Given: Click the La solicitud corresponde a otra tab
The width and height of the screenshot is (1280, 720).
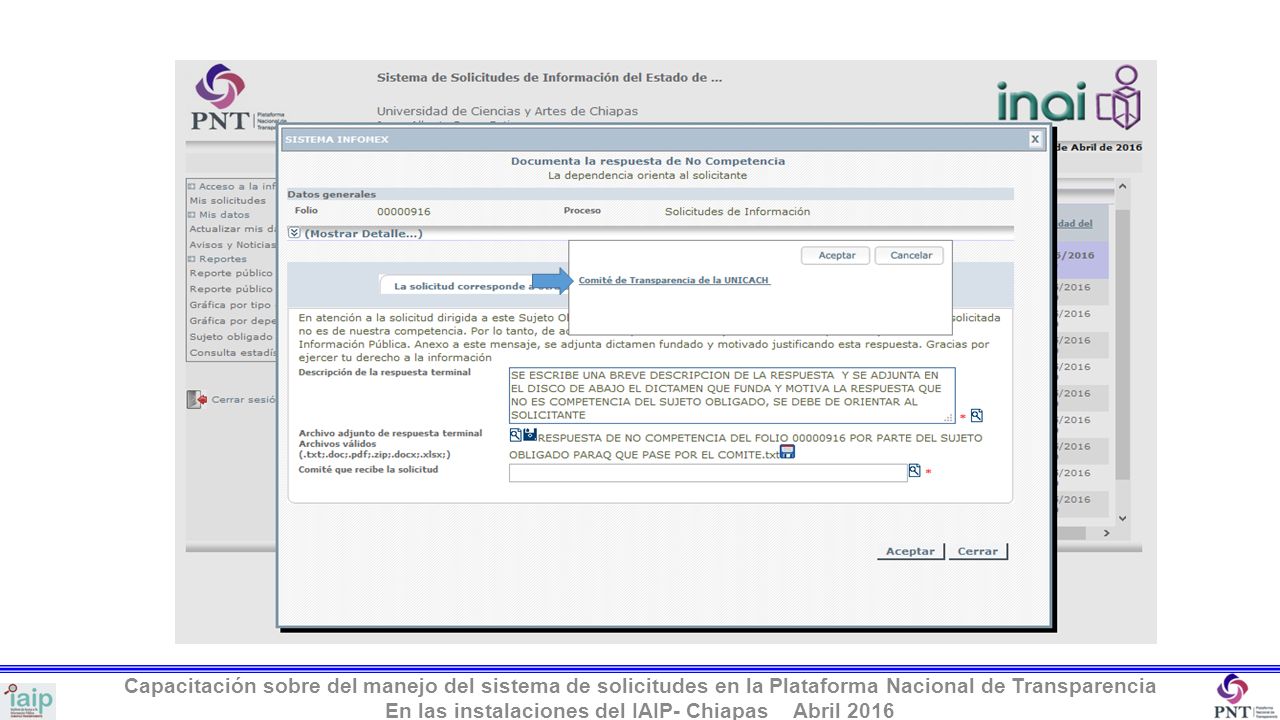Looking at the screenshot, I should coord(476,286).
